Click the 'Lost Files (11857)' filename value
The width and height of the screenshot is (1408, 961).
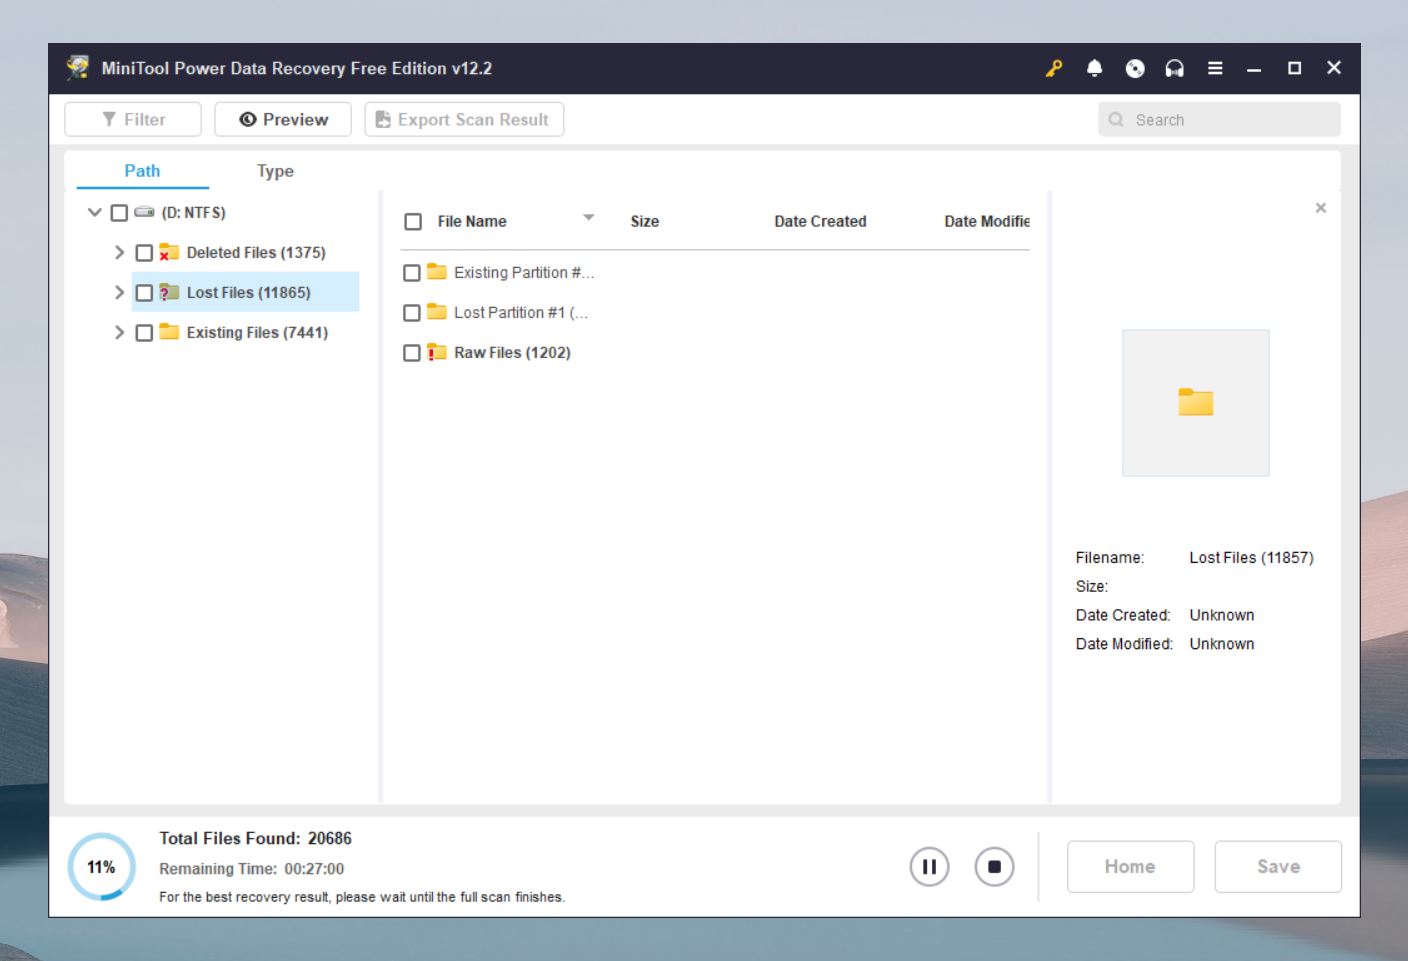[x=1251, y=558]
